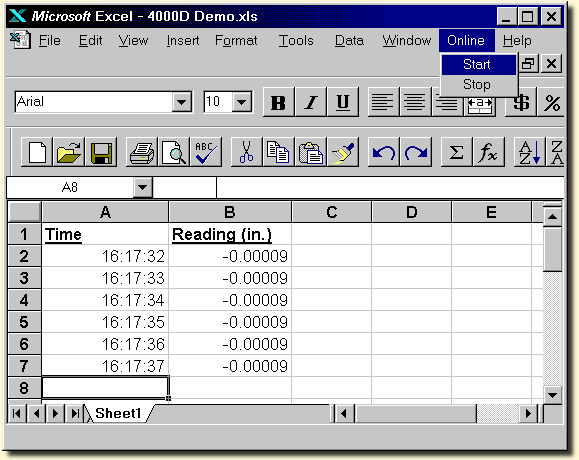Click the Excel workbook icon beside File
The height and width of the screenshot is (460, 579).
pos(20,40)
